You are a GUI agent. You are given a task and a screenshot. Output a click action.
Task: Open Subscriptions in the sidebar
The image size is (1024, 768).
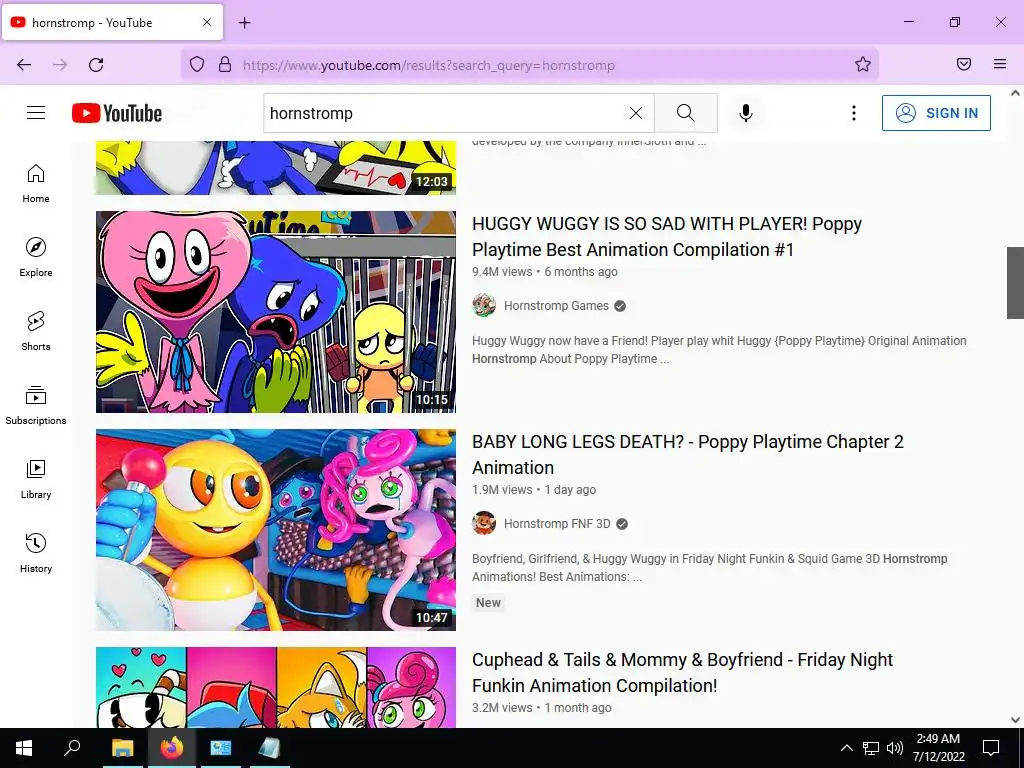36,405
